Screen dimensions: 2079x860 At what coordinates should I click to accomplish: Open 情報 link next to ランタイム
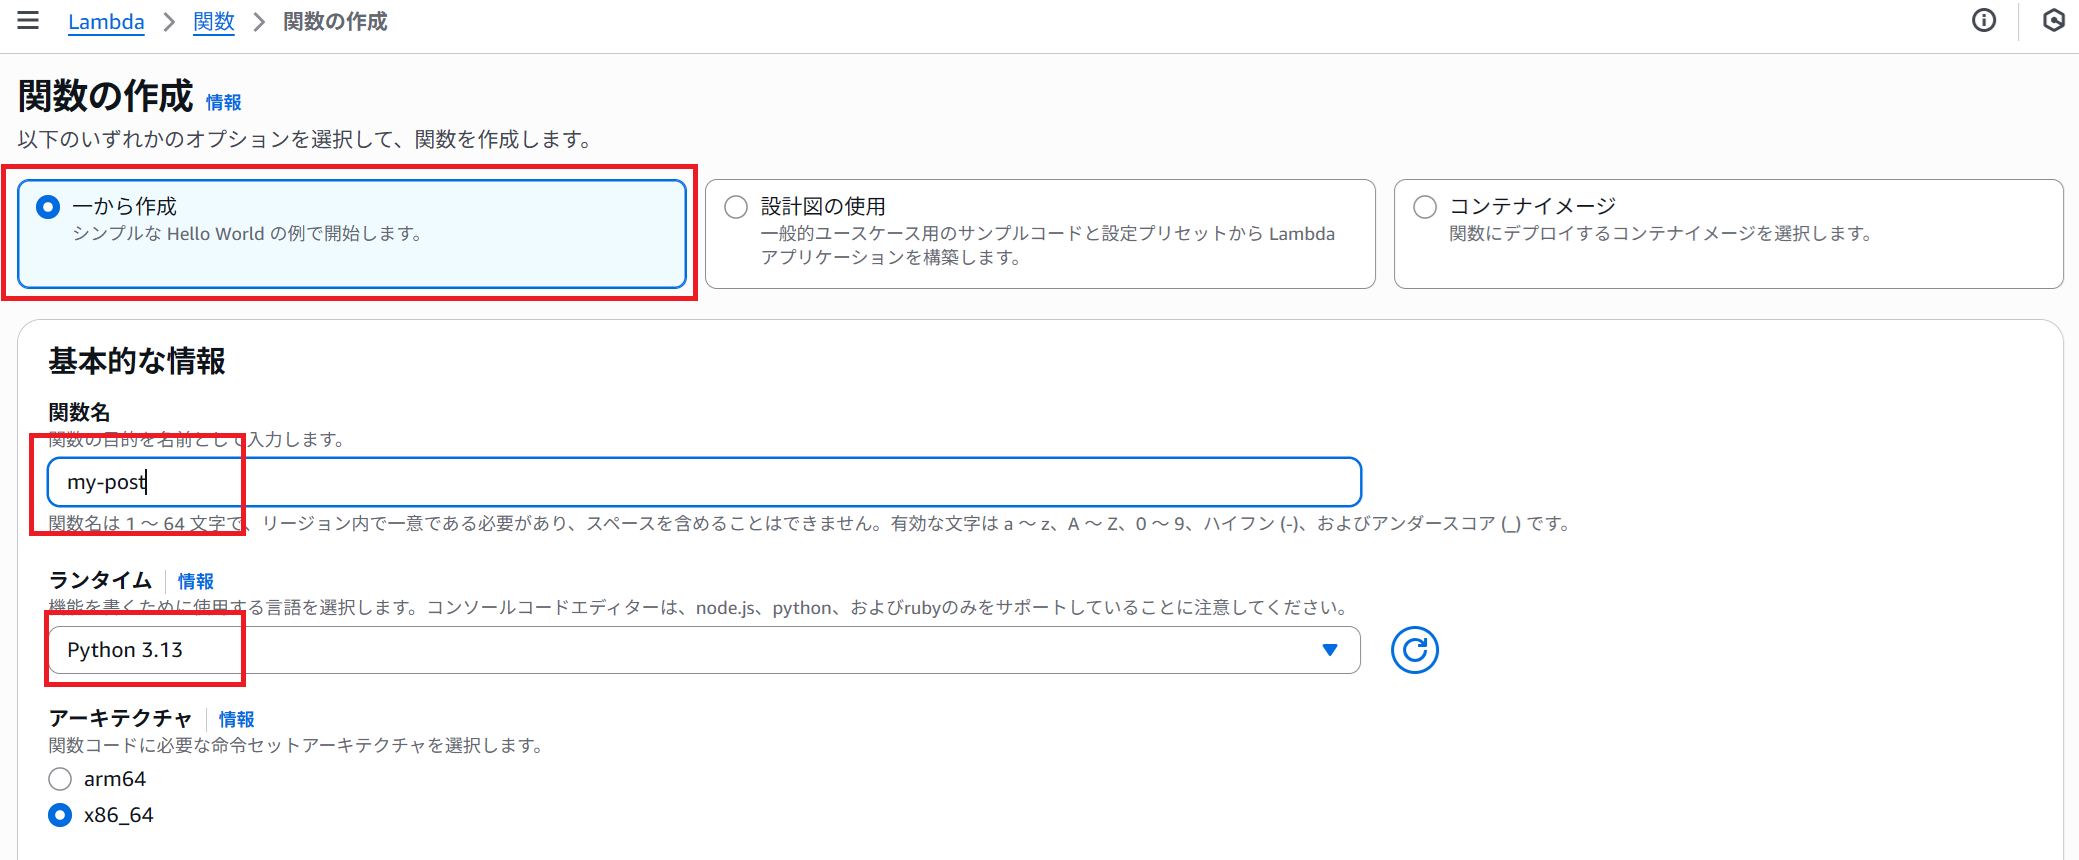196,581
